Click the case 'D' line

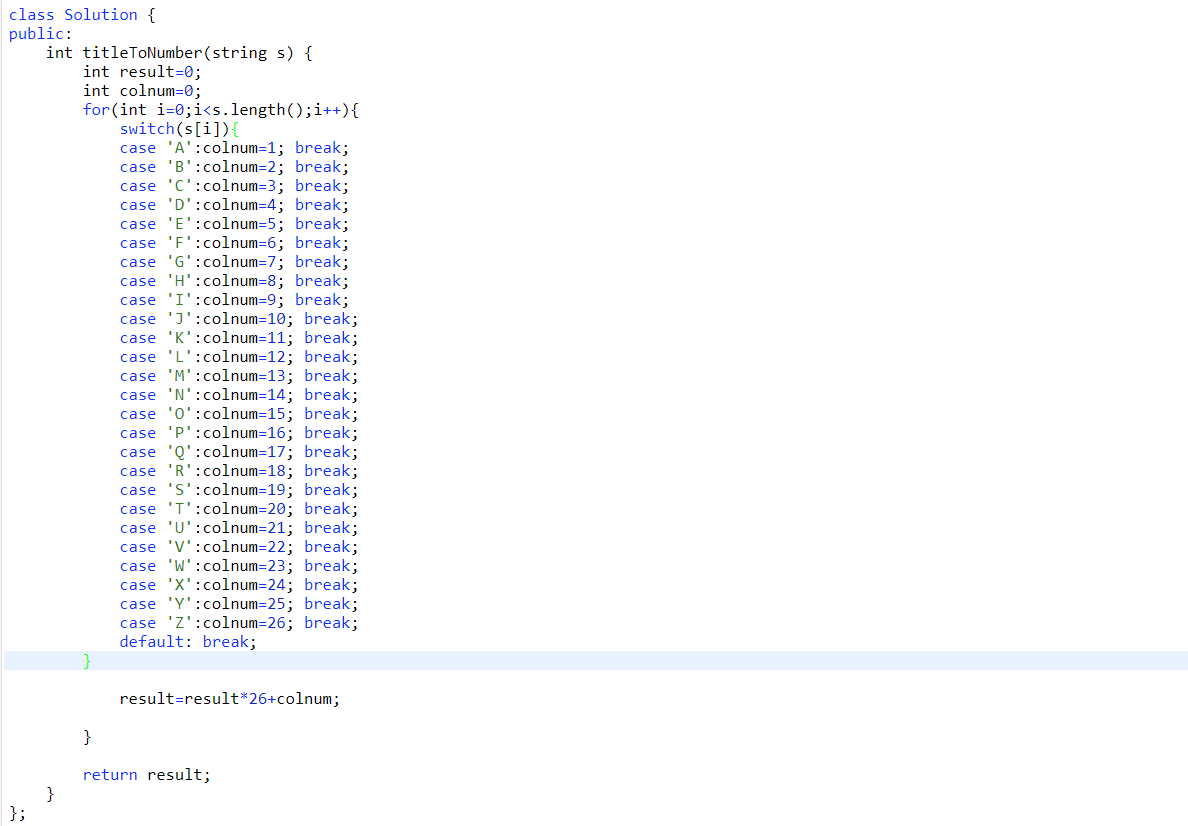coord(234,205)
